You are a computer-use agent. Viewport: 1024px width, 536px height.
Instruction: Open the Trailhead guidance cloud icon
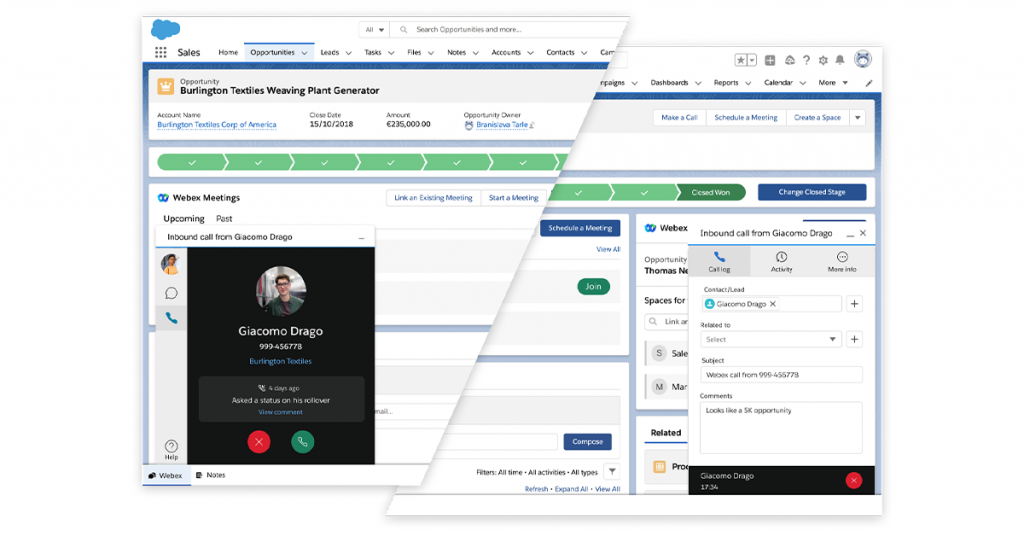[x=790, y=60]
